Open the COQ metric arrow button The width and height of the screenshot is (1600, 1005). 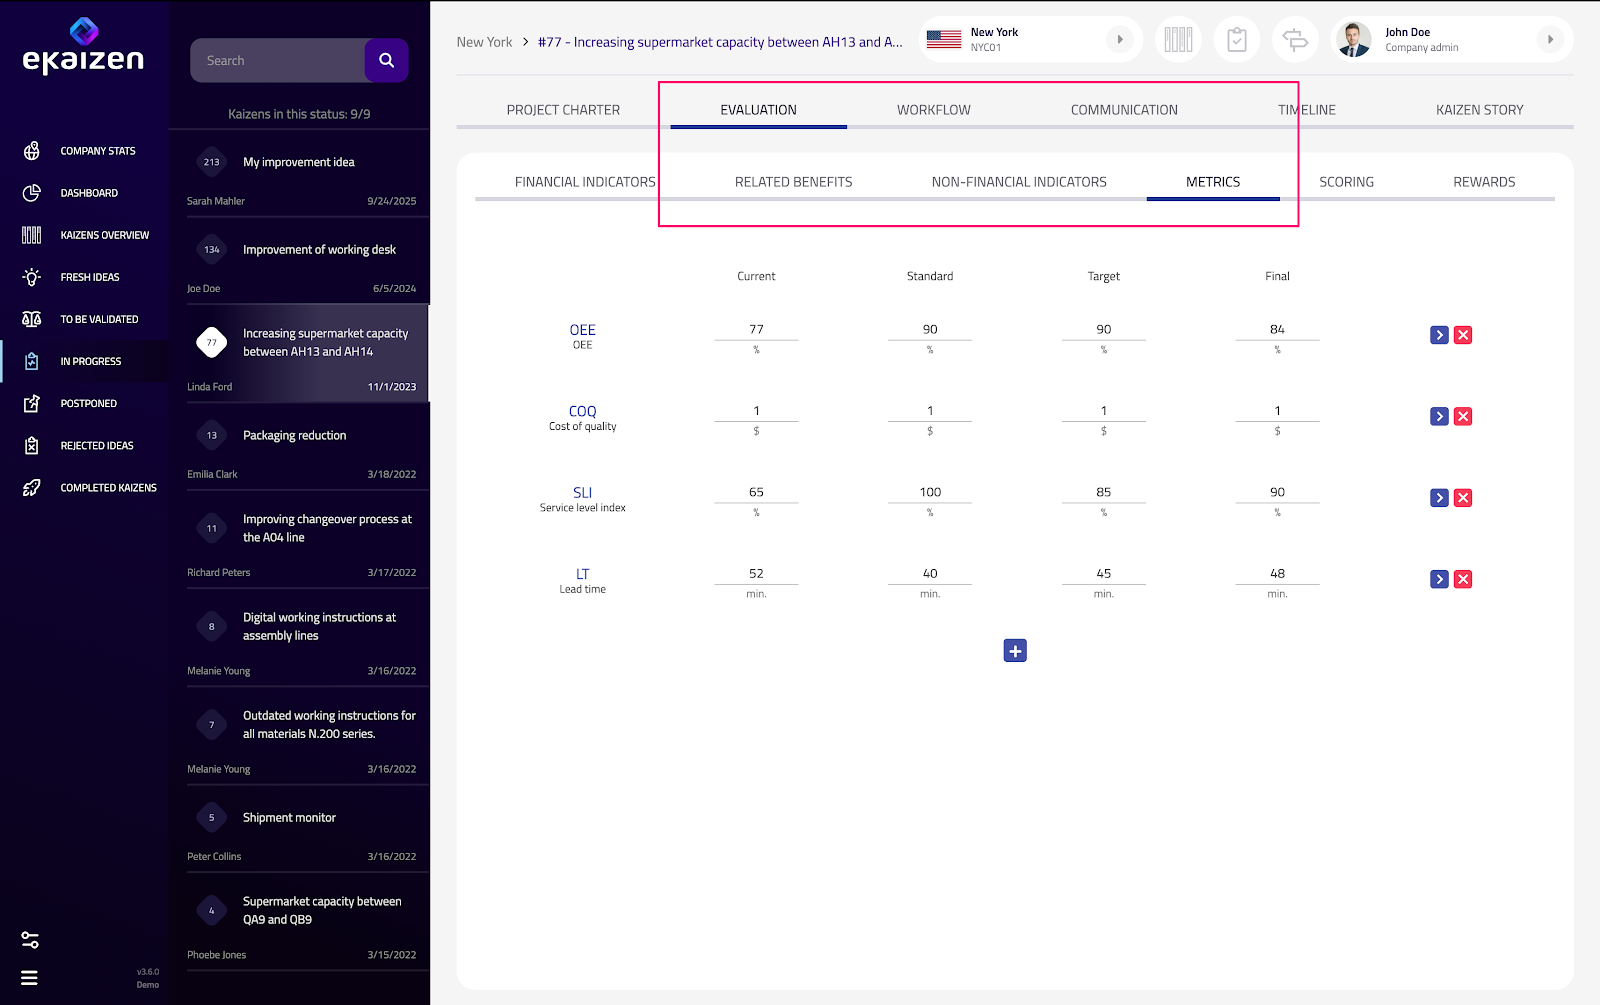click(x=1439, y=417)
